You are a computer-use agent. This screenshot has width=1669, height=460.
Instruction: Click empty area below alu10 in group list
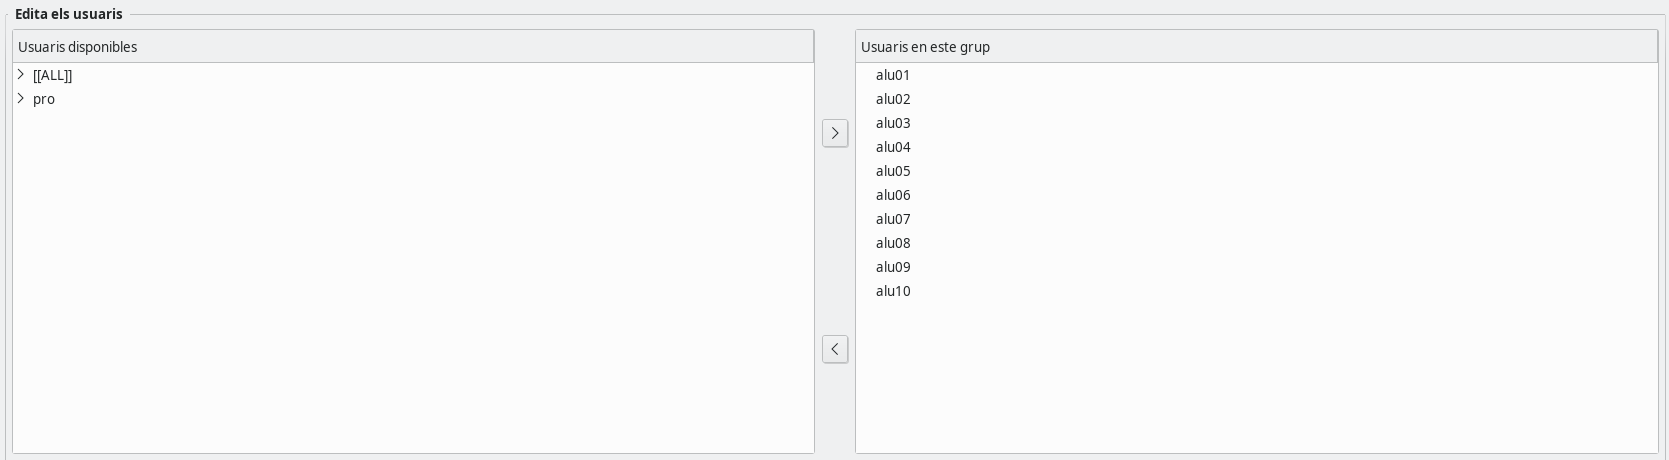click(1256, 380)
